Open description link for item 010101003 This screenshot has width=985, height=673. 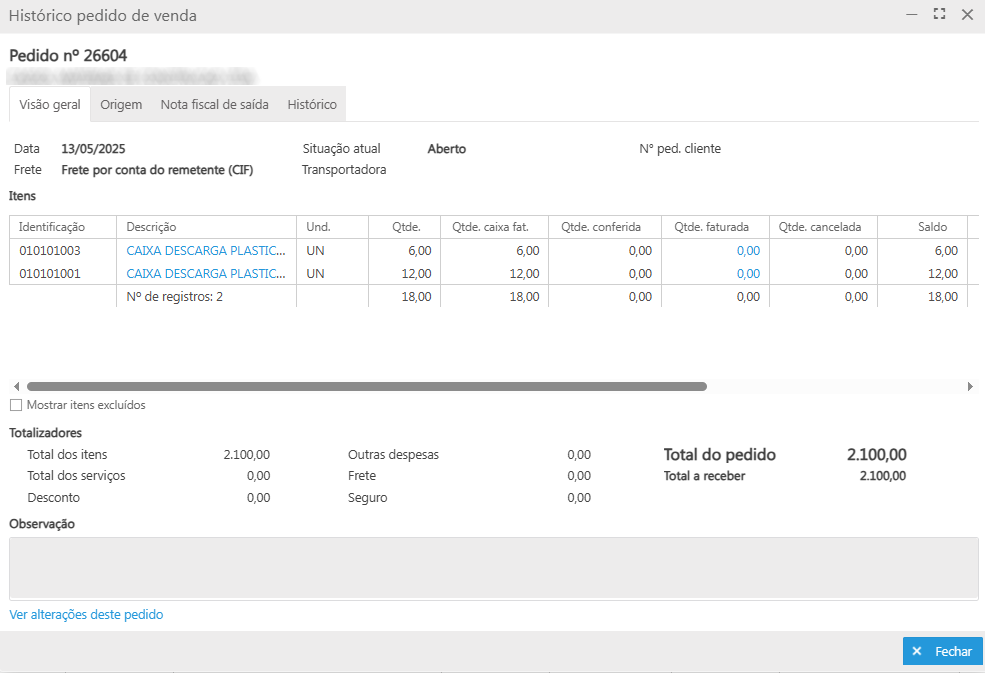(x=206, y=251)
